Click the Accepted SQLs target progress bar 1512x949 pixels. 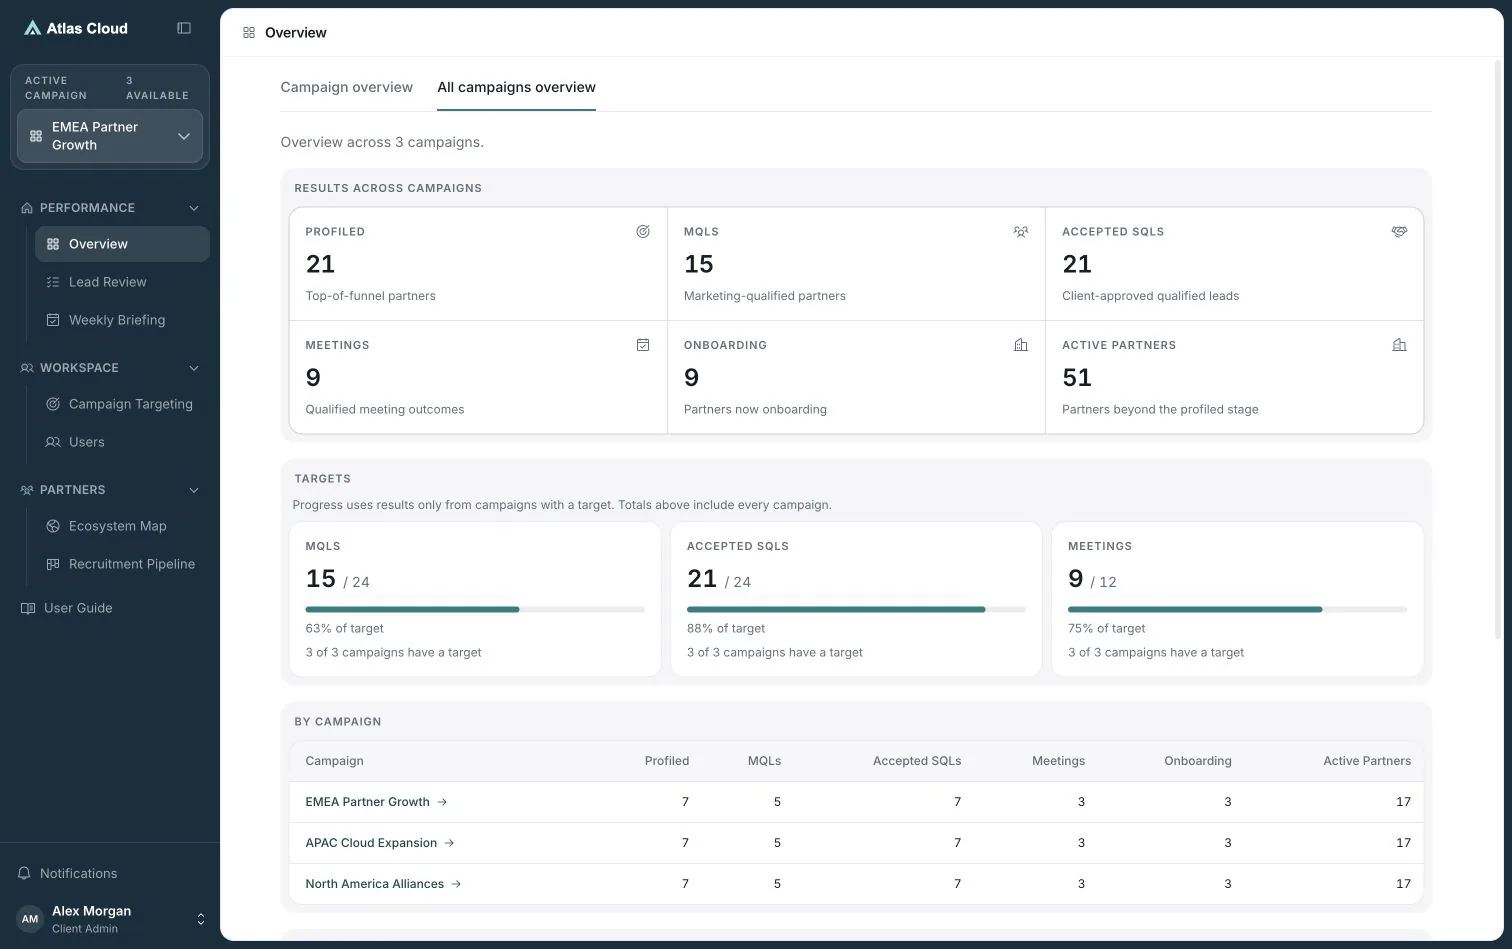tap(856, 609)
